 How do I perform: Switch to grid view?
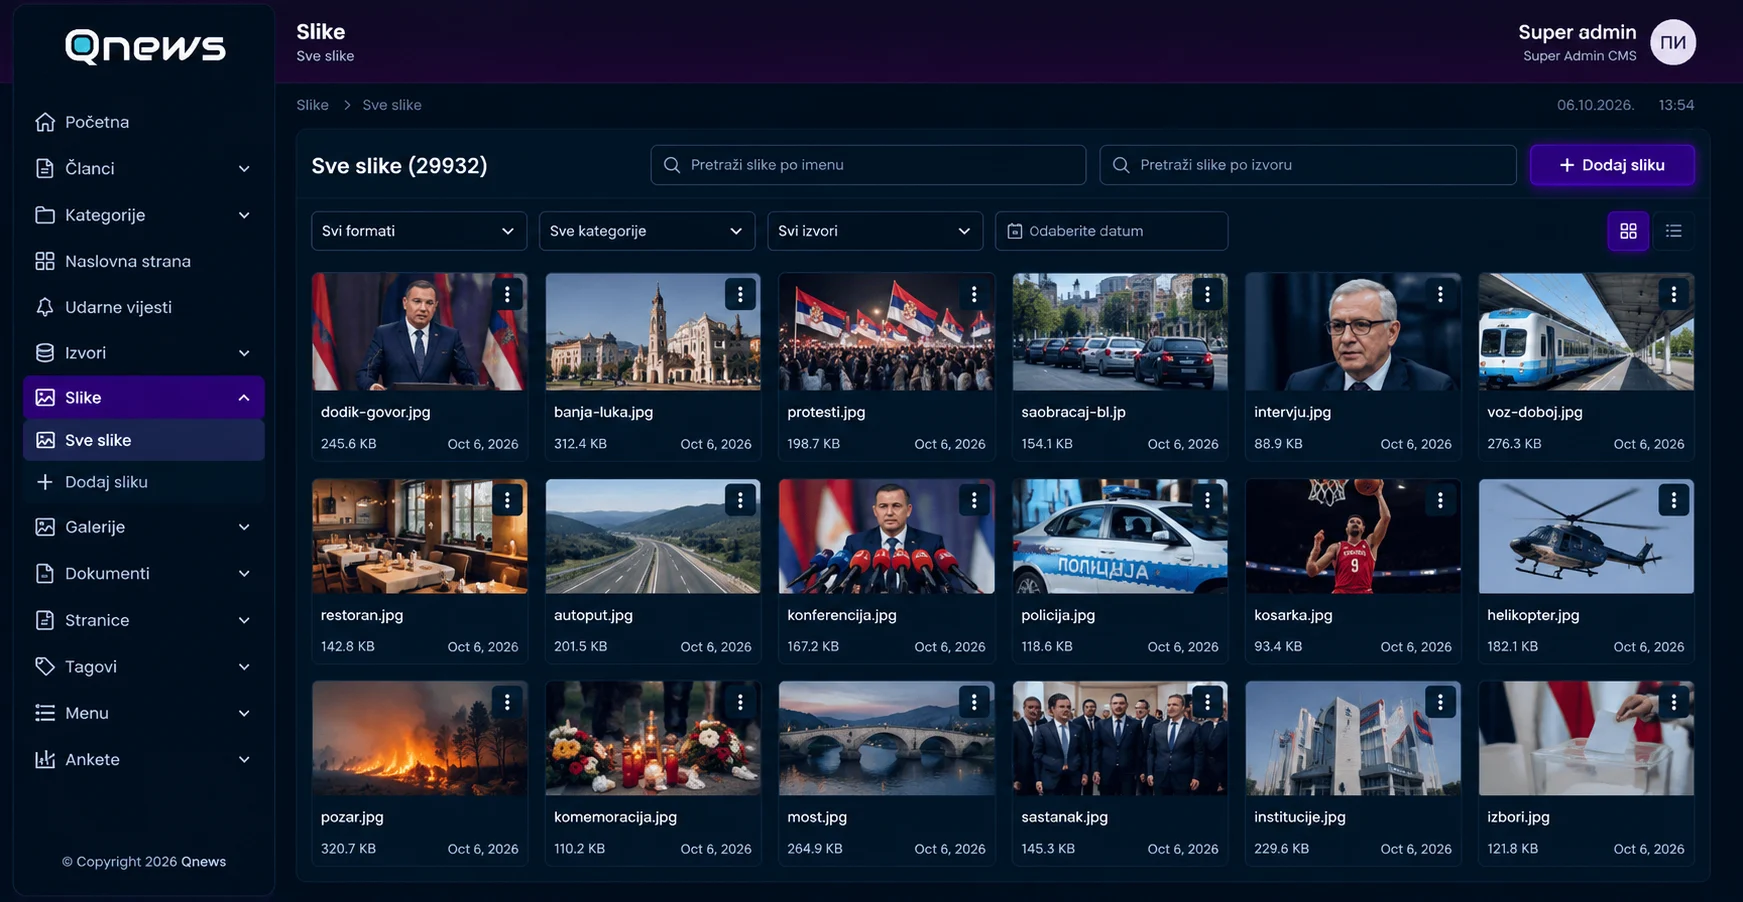pyautogui.click(x=1628, y=231)
